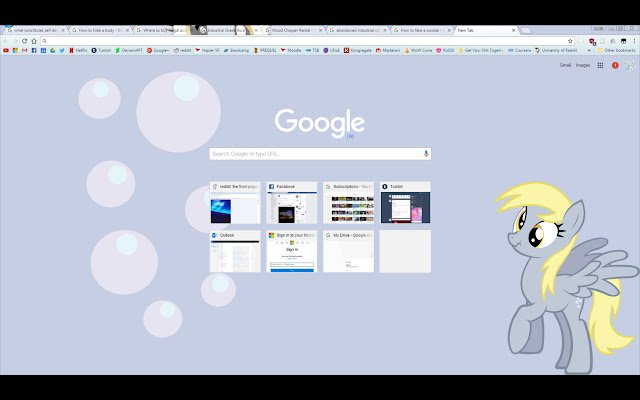Open a new tab with the new-tab button
Viewport: 640px width, 400px height.
tap(526, 30)
